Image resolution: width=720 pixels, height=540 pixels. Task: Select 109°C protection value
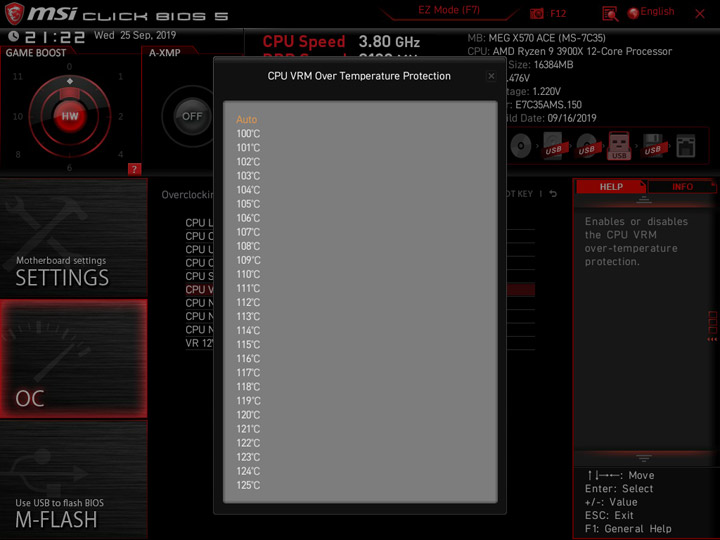[248, 260]
